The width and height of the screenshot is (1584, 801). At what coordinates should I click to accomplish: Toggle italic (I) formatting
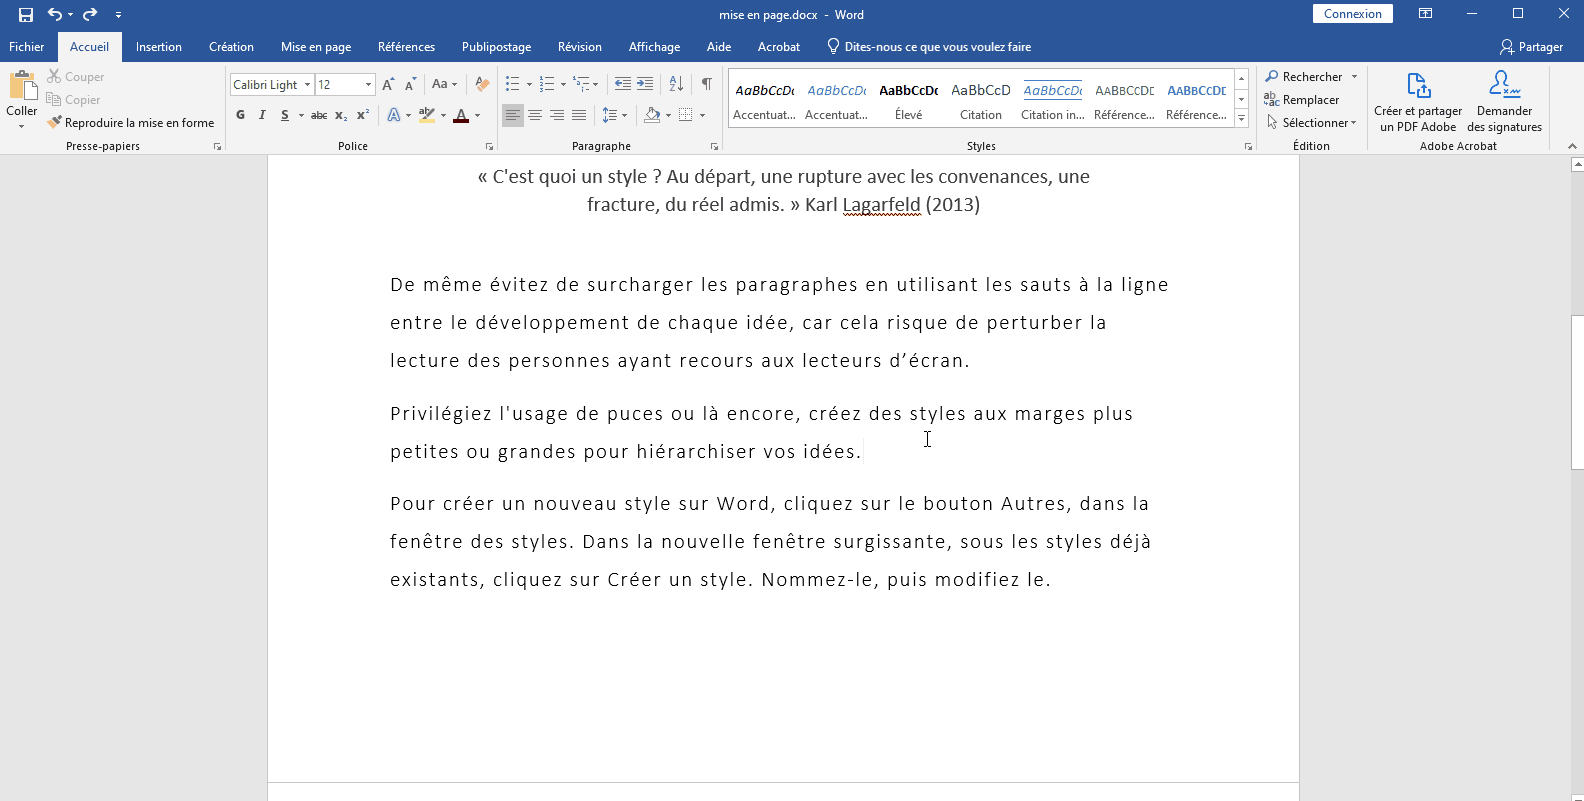point(262,115)
